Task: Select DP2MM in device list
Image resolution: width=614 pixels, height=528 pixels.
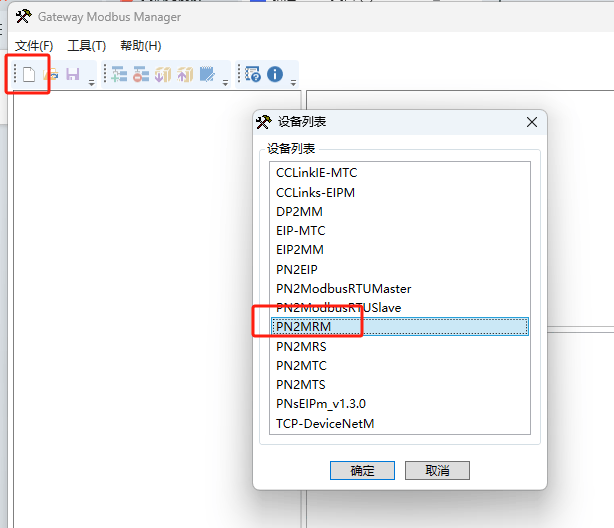Action: point(400,212)
